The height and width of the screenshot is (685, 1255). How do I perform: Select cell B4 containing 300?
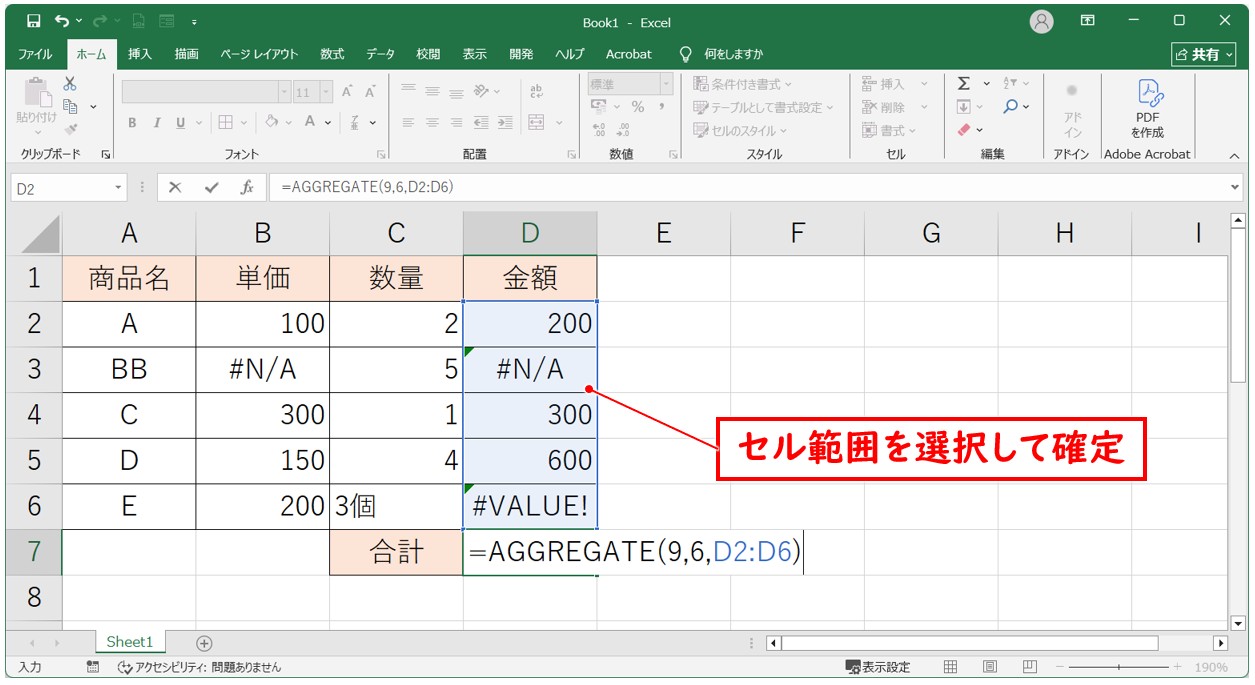click(x=262, y=414)
